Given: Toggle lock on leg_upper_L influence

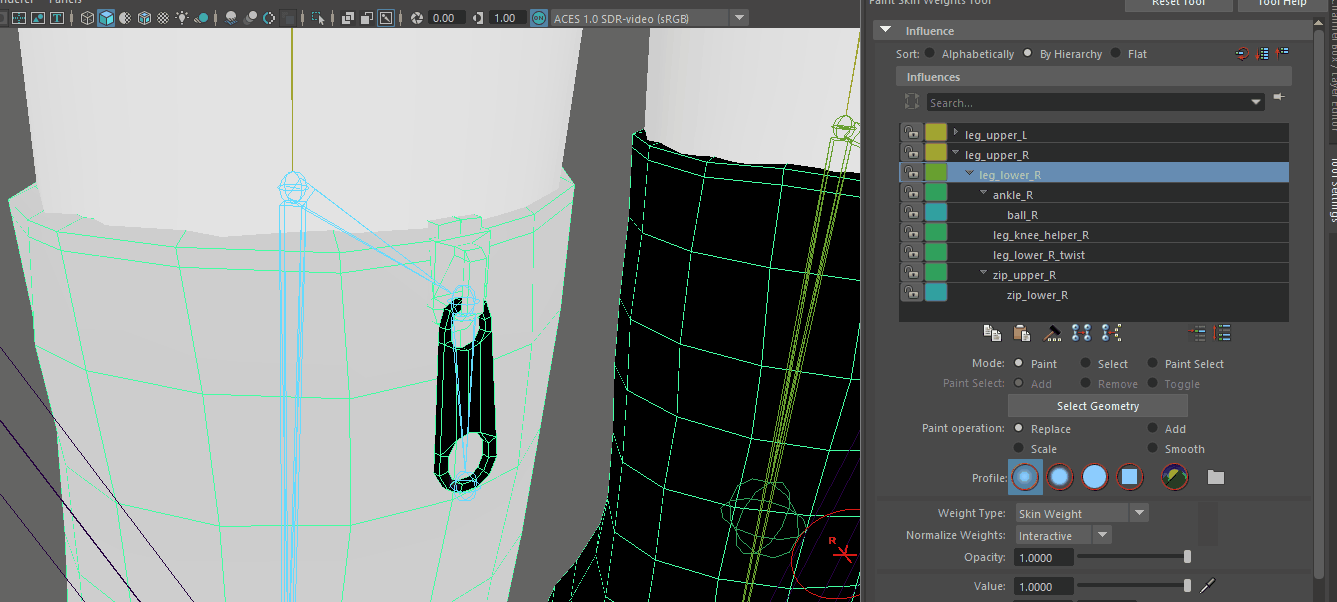Looking at the screenshot, I should click(911, 134).
